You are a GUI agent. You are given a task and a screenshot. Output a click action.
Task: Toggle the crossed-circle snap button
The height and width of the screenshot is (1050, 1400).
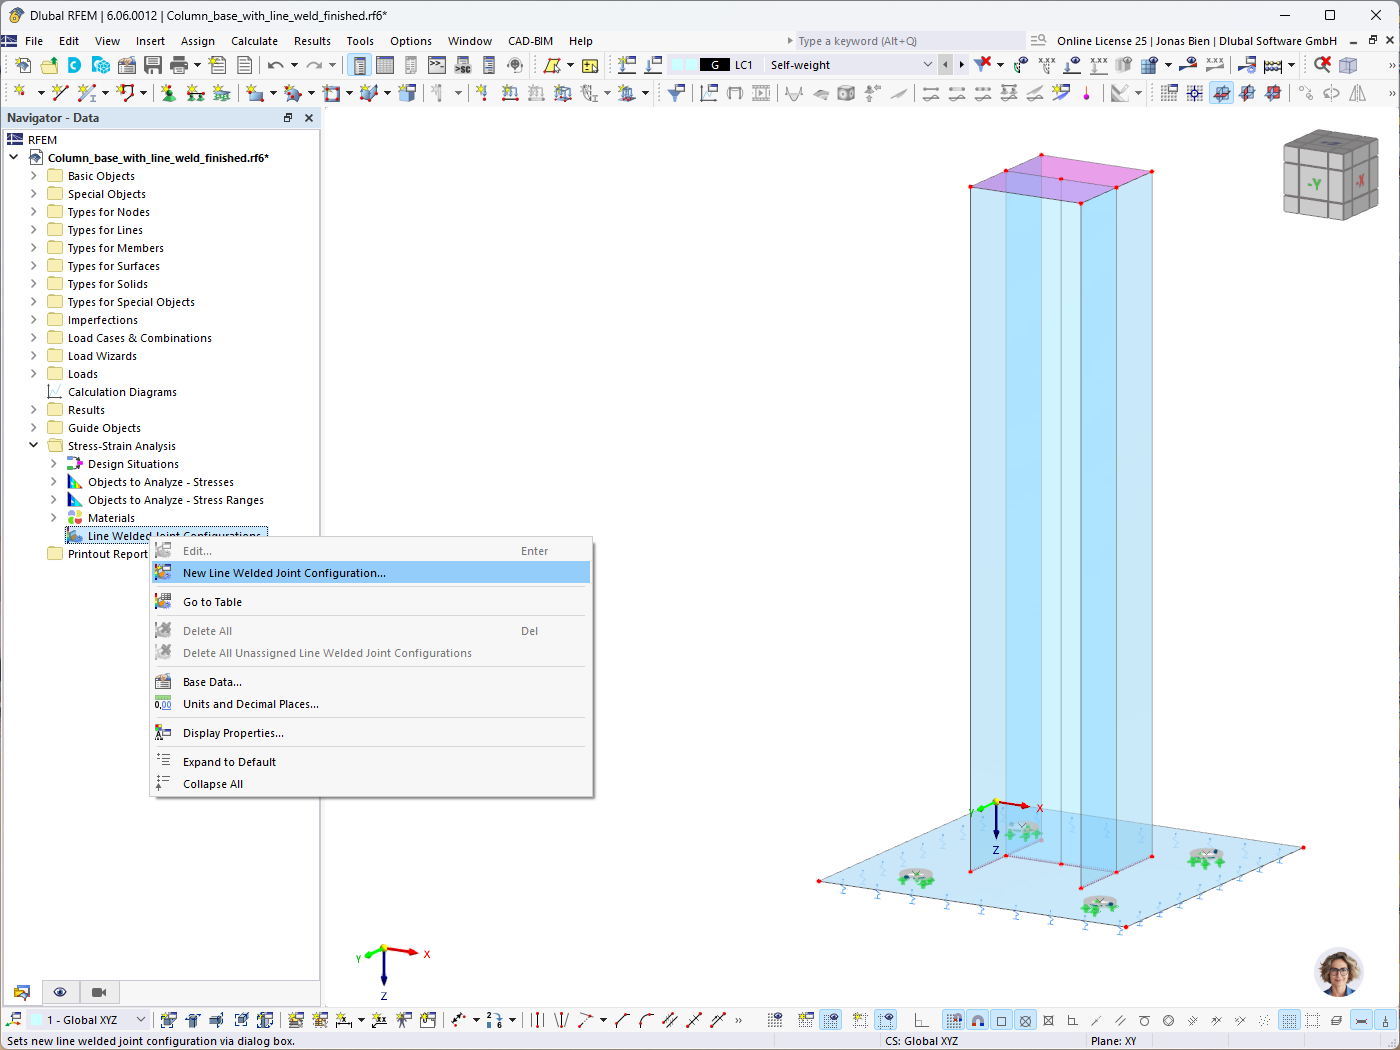1025,1020
